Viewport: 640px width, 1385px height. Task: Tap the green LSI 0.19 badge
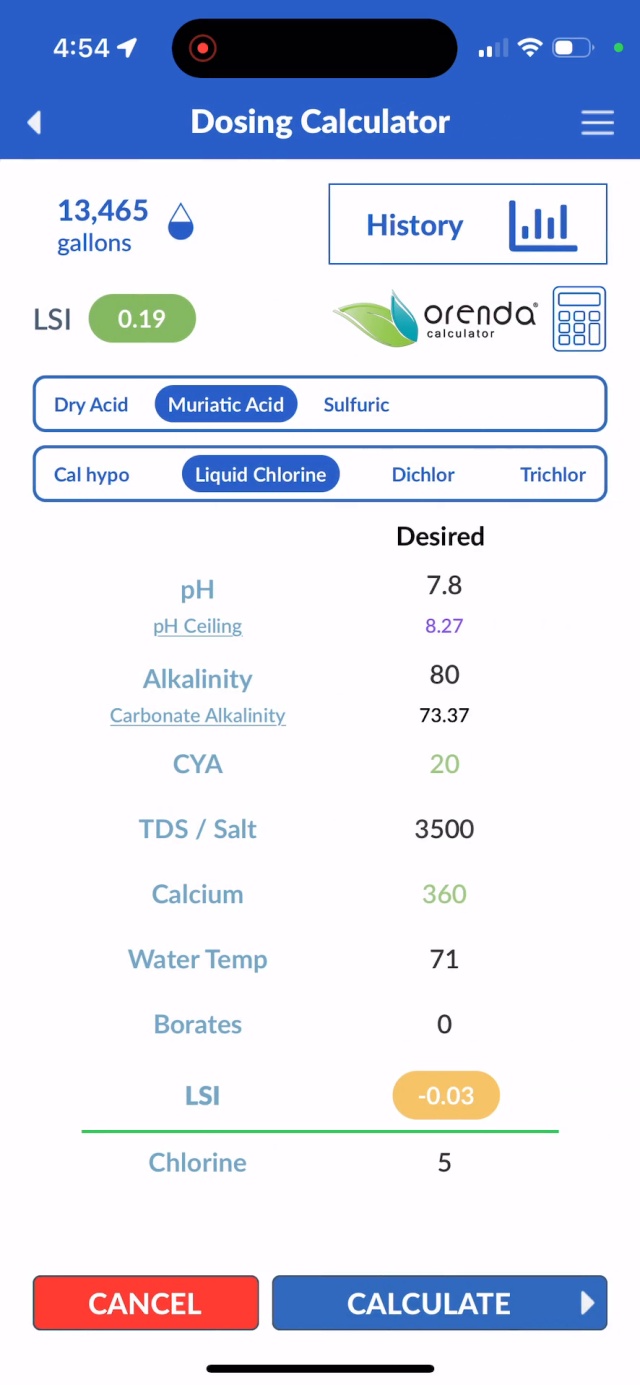(x=142, y=319)
